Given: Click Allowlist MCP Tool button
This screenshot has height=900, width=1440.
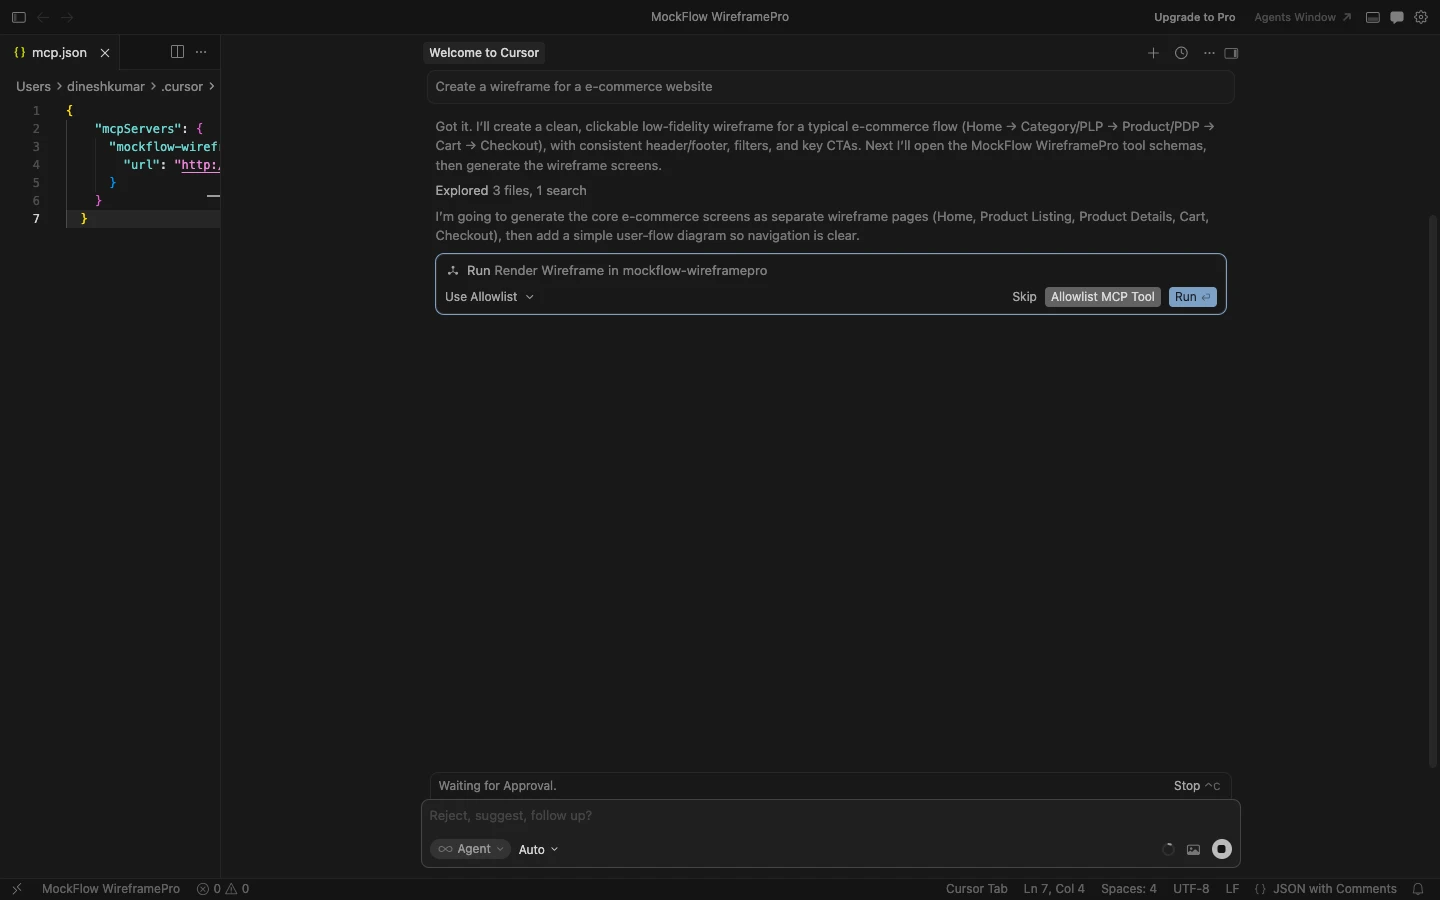Looking at the screenshot, I should tap(1103, 297).
